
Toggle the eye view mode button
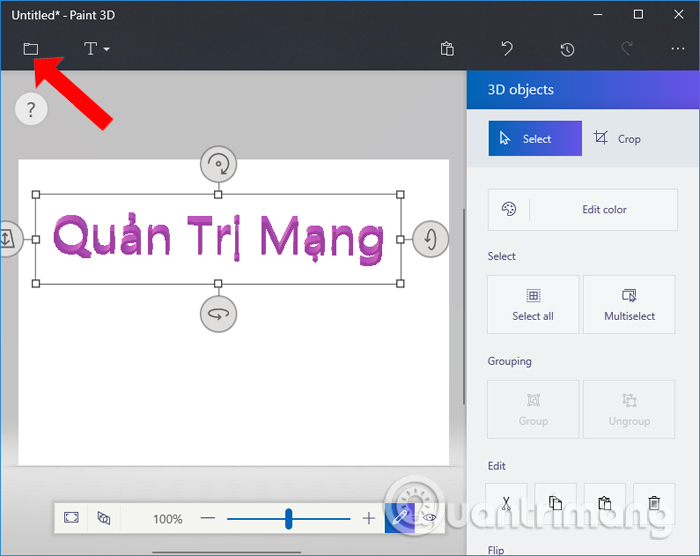429,518
